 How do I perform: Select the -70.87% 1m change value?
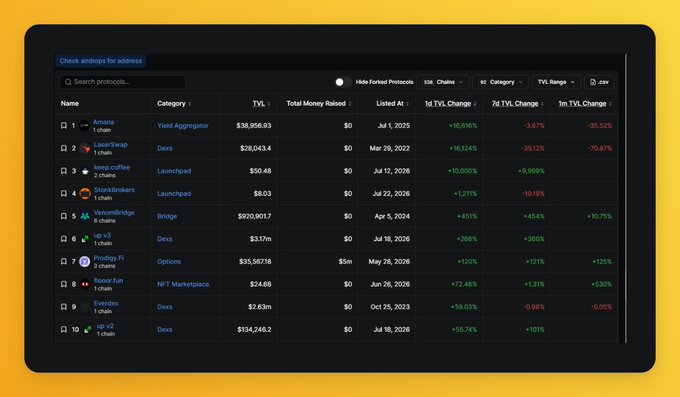click(x=600, y=148)
